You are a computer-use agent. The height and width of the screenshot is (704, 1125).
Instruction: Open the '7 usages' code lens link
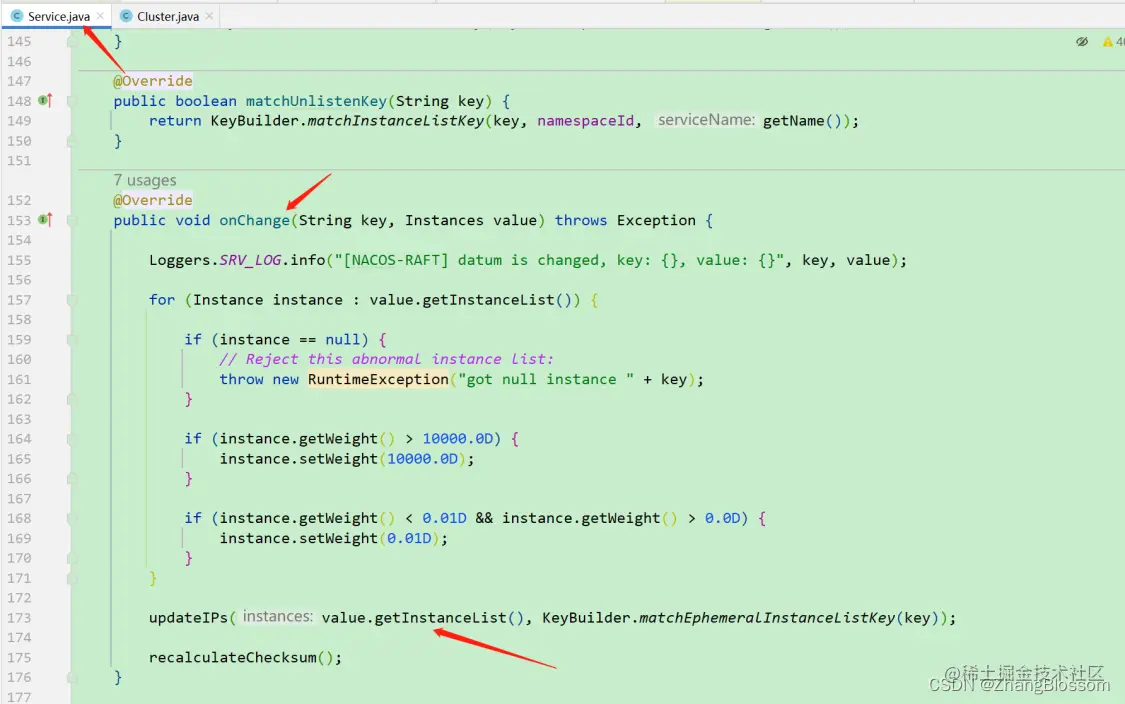[144, 180]
